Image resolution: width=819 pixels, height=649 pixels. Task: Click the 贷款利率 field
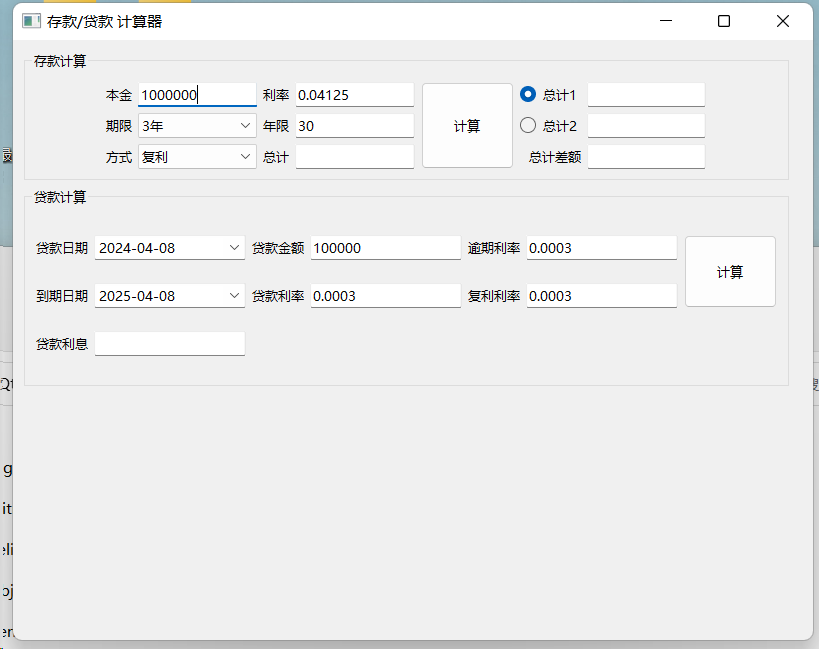click(385, 296)
